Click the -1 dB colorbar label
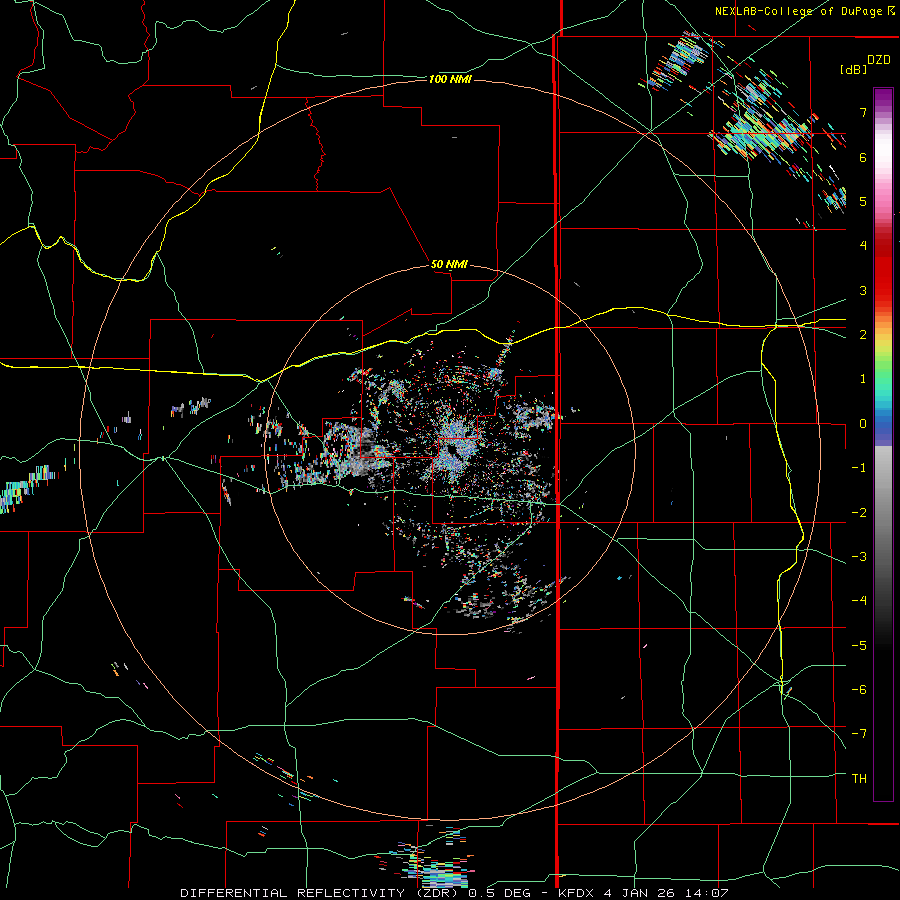The height and width of the screenshot is (900, 900). tap(859, 468)
